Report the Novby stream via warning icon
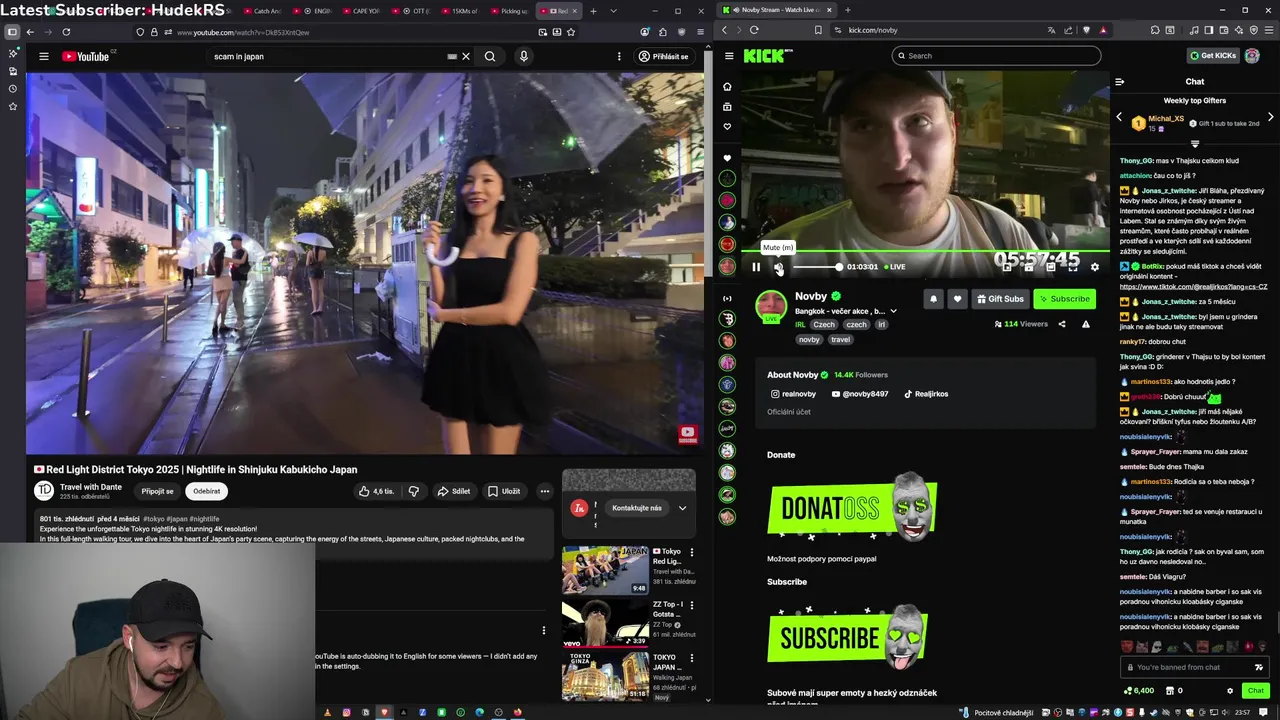This screenshot has height=720, width=1280. click(x=1085, y=324)
